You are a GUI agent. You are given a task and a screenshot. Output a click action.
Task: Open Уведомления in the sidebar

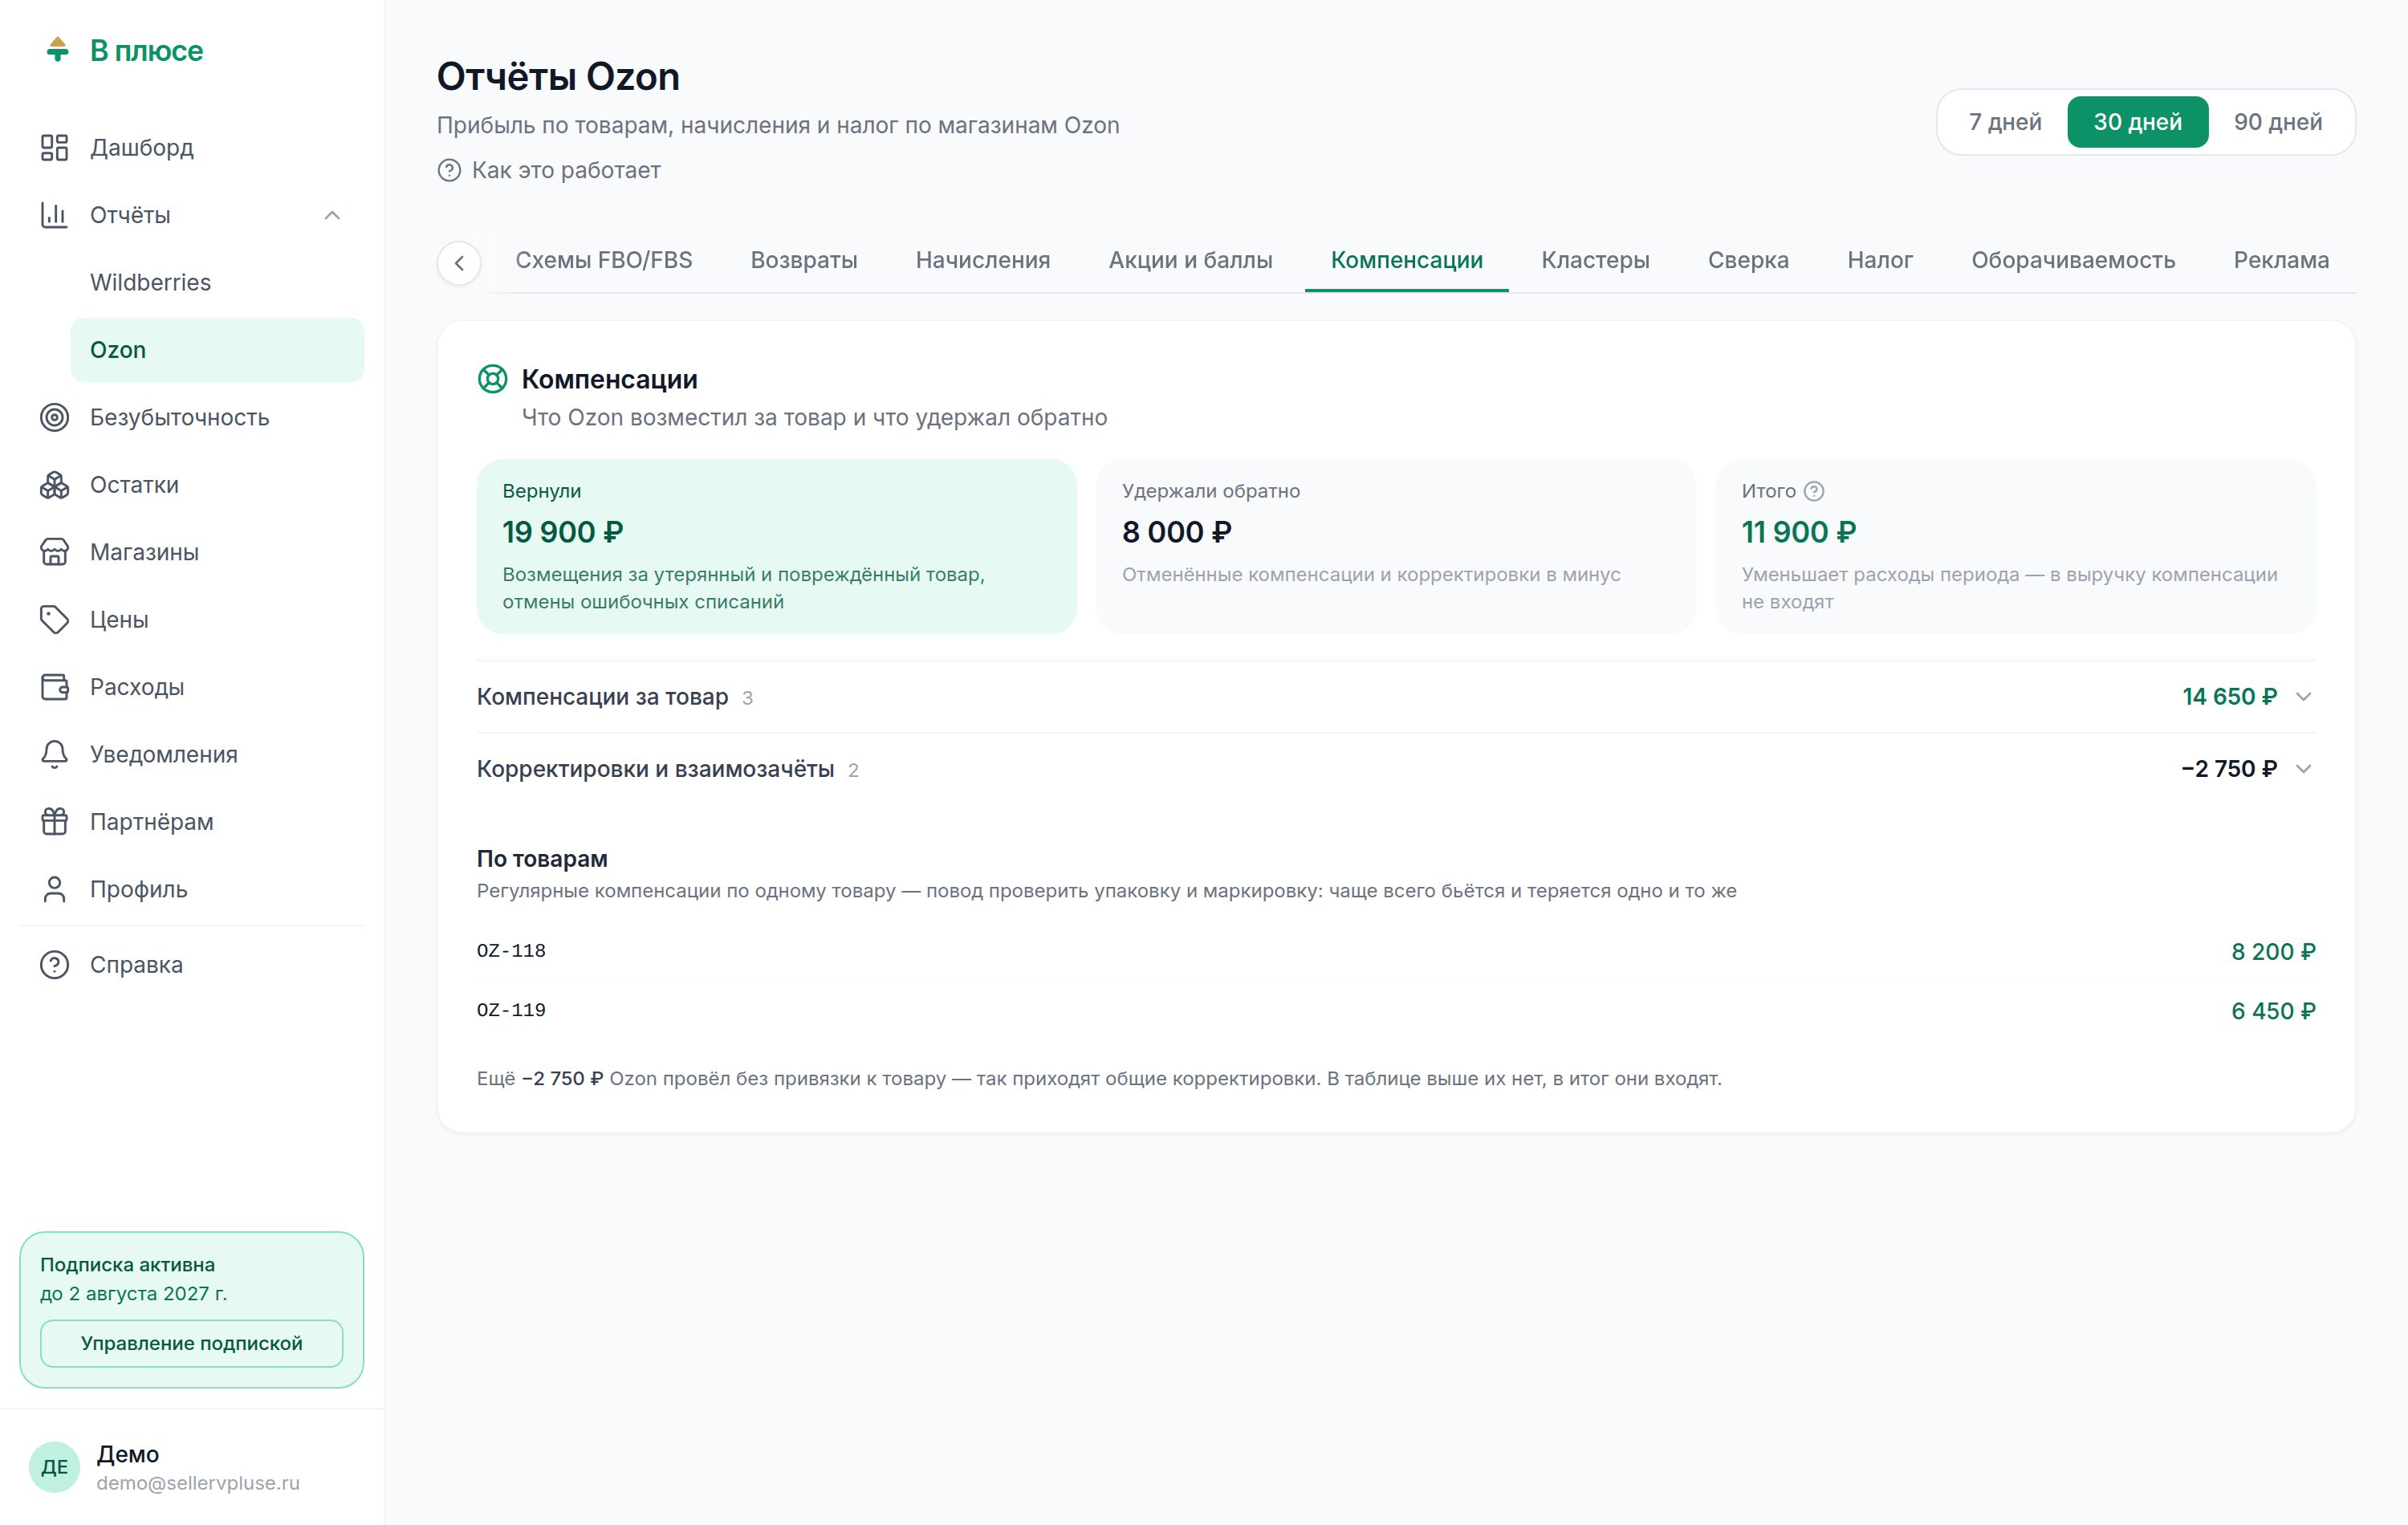pos(192,754)
